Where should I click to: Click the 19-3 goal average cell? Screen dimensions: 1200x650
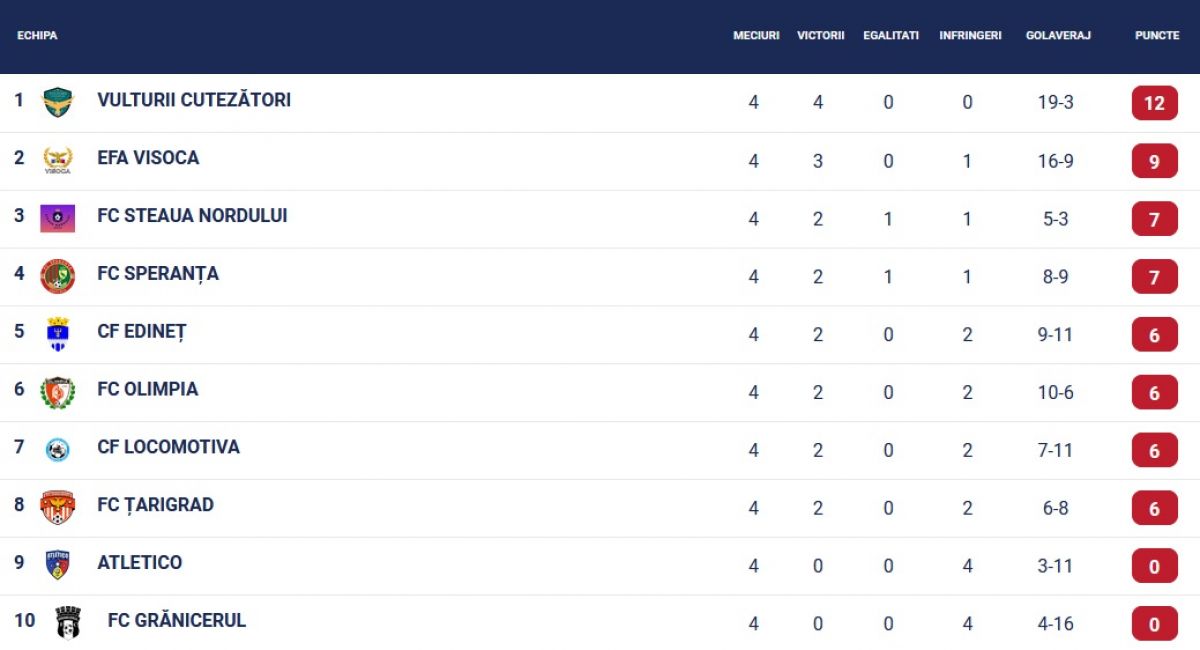[1056, 102]
